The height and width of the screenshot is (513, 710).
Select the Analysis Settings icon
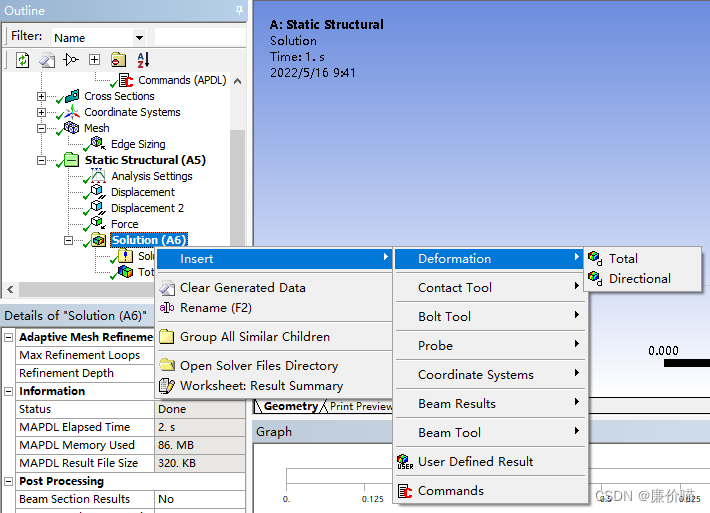98,176
